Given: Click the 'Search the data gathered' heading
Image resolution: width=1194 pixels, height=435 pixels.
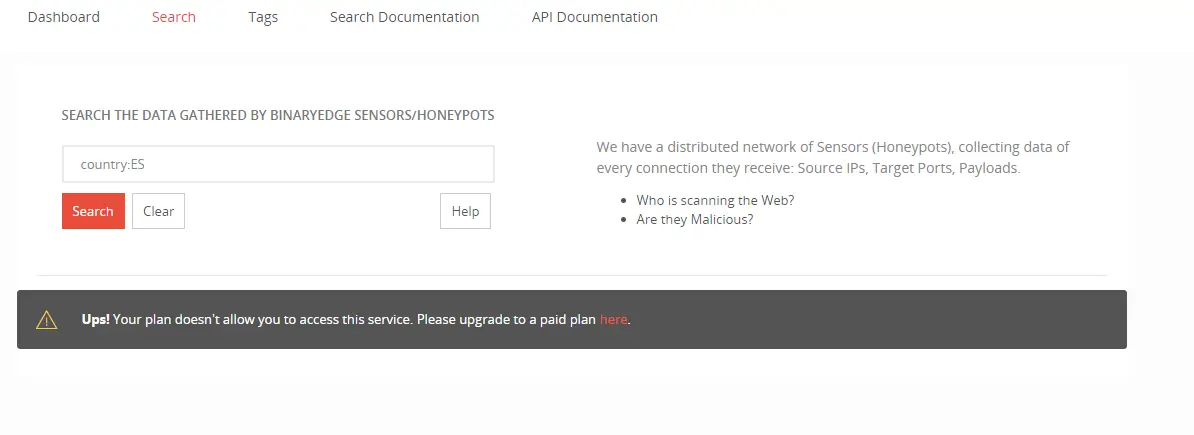Looking at the screenshot, I should (278, 115).
